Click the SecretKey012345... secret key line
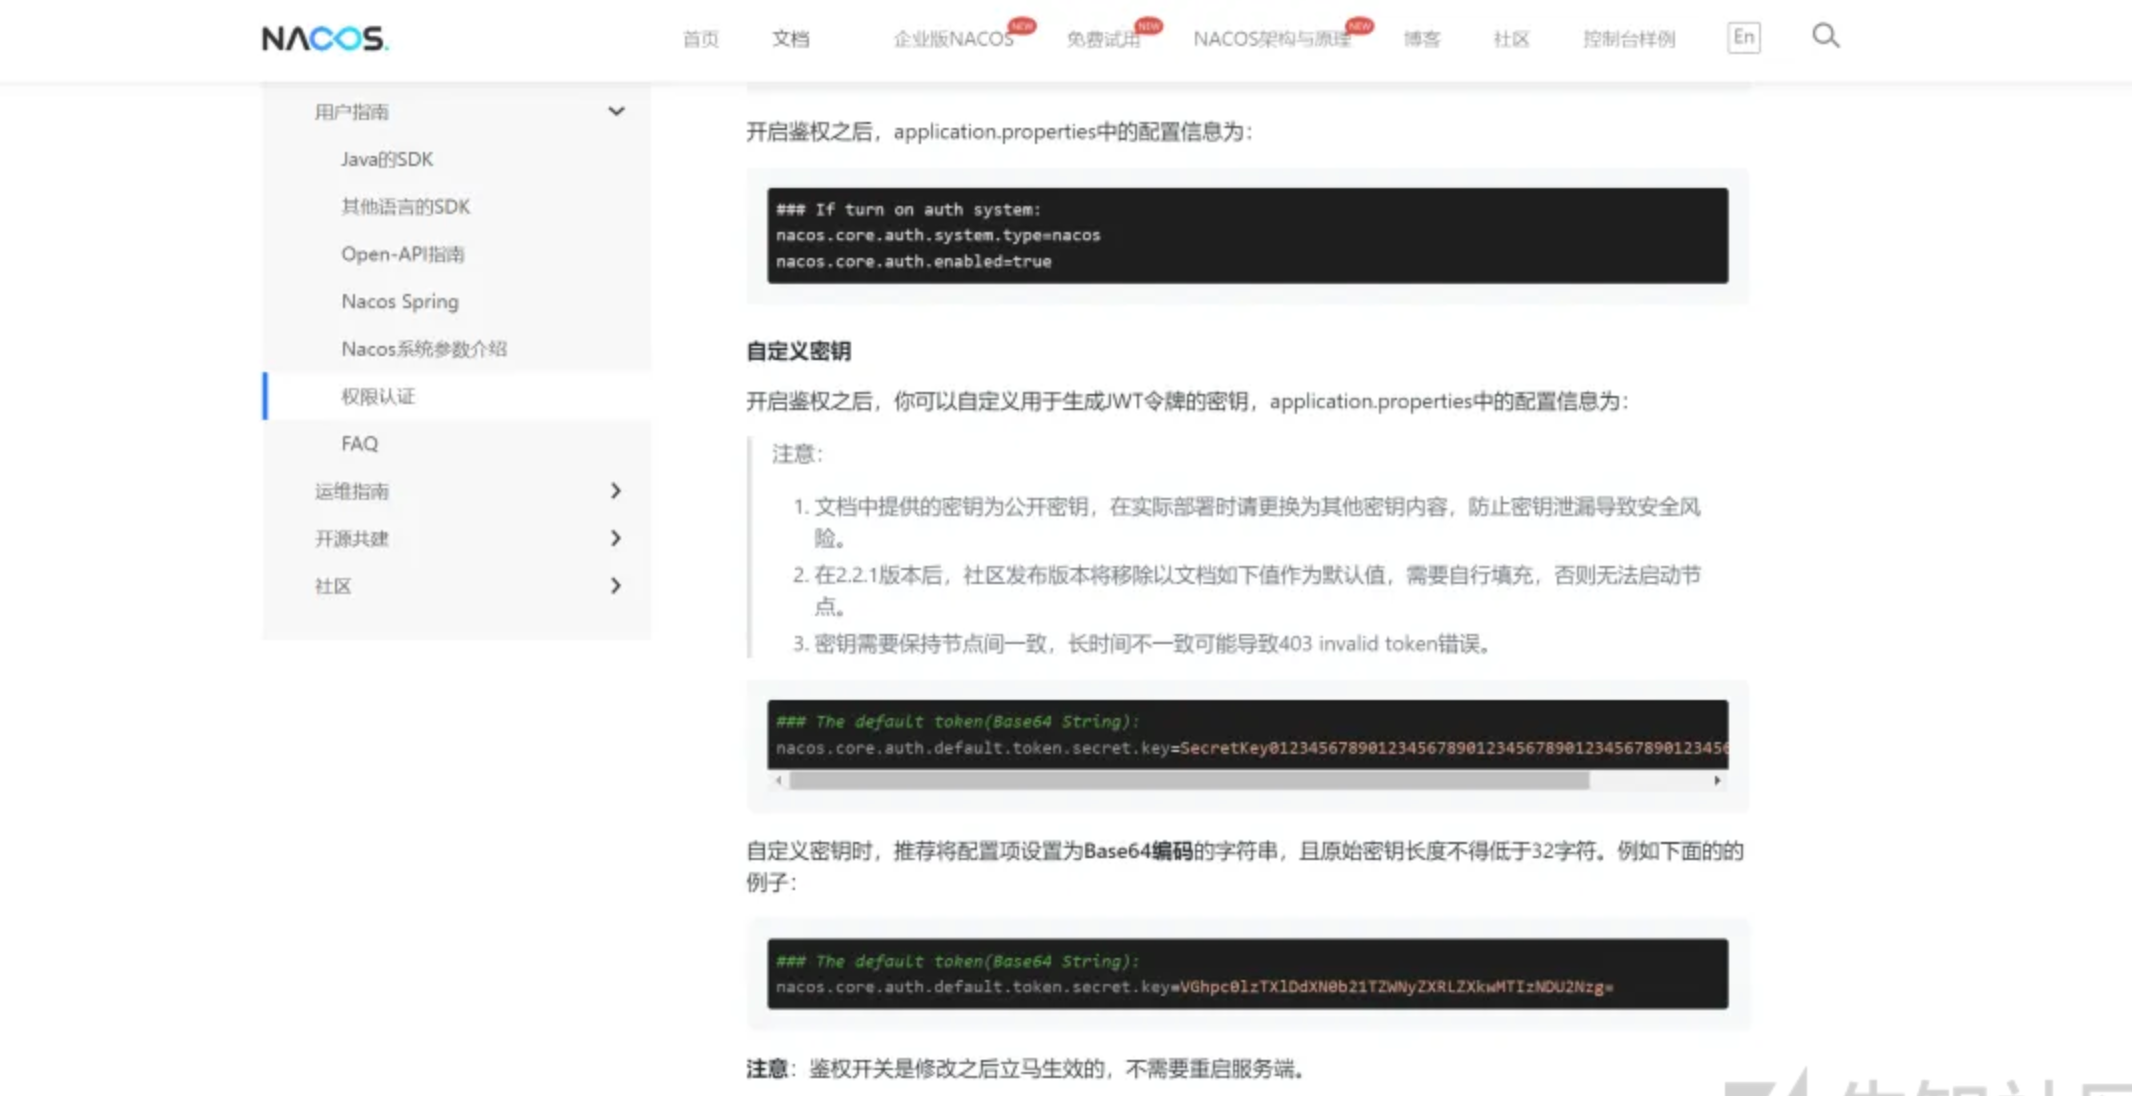This screenshot has height=1096, width=2132. 1251,748
